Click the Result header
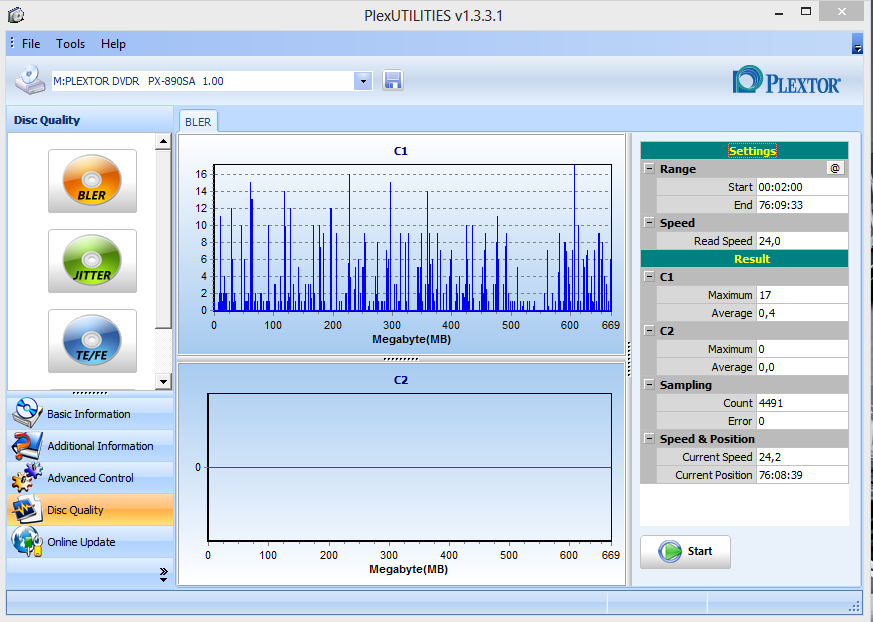The image size is (873, 622). click(744, 259)
